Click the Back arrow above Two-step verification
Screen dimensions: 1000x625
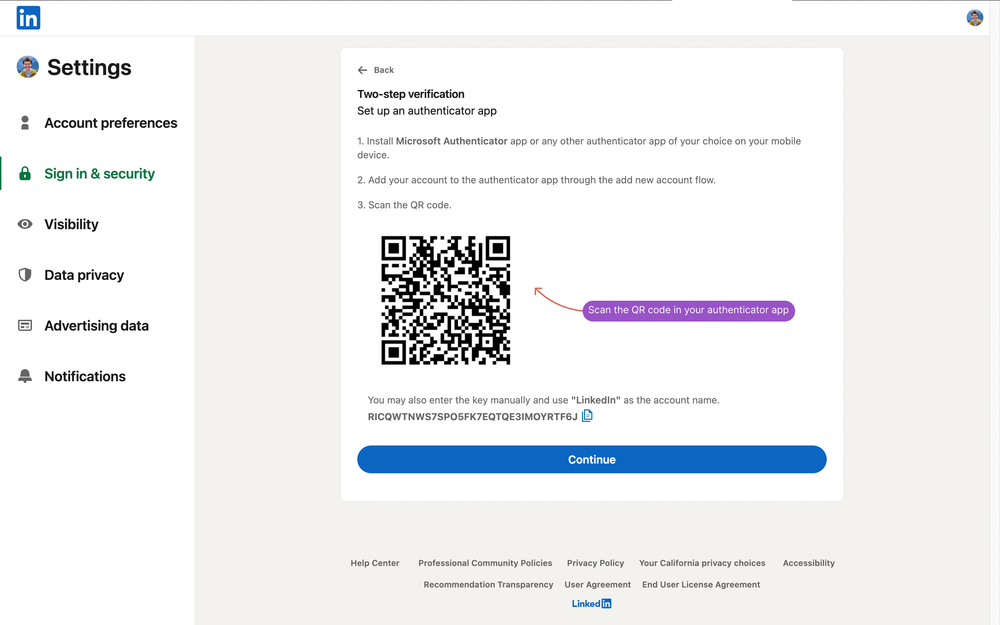pyautogui.click(x=362, y=70)
